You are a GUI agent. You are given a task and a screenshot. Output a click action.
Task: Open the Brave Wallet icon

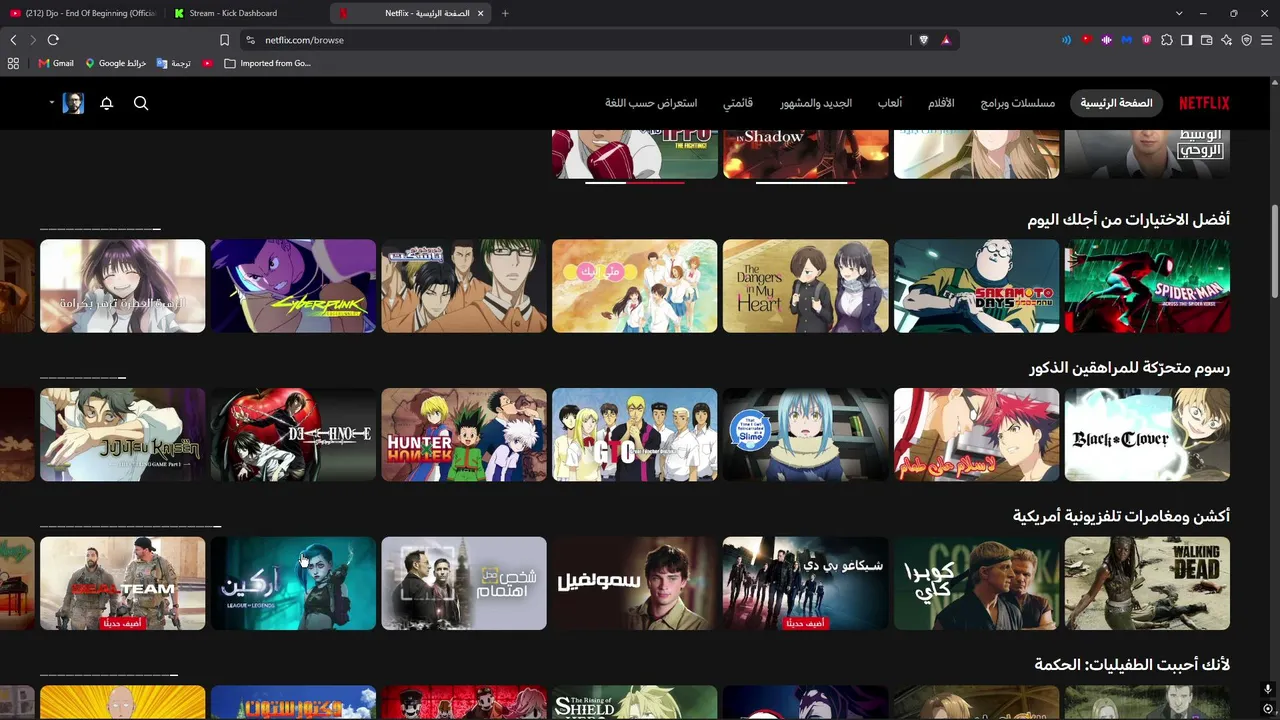(x=1206, y=40)
